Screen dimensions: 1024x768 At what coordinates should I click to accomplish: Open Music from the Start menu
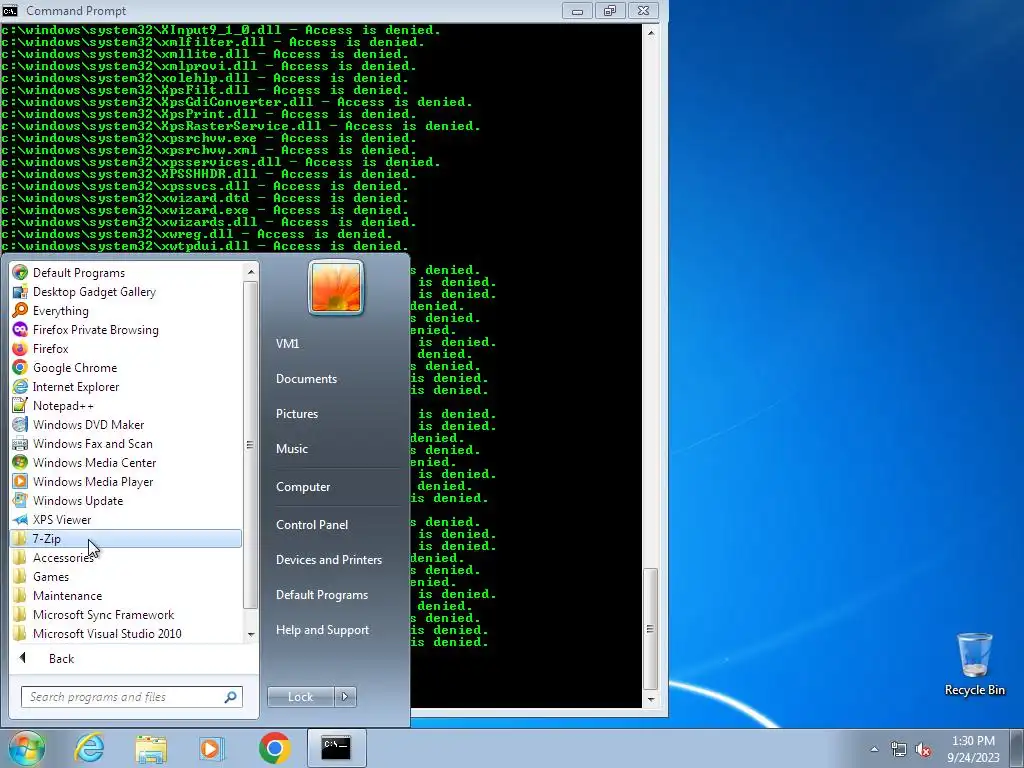point(291,449)
